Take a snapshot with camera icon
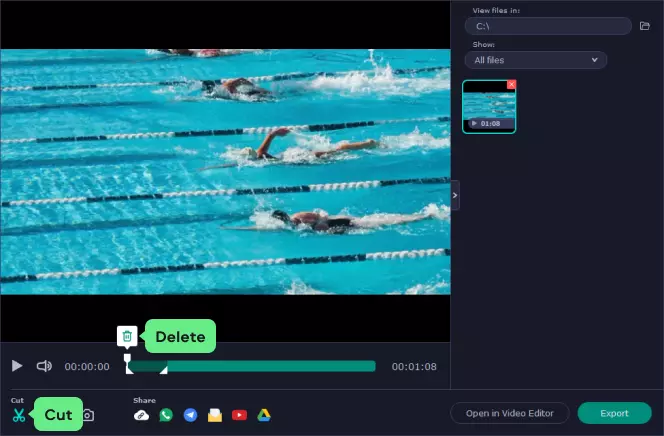Screen dimensions: 664x436 89,415
